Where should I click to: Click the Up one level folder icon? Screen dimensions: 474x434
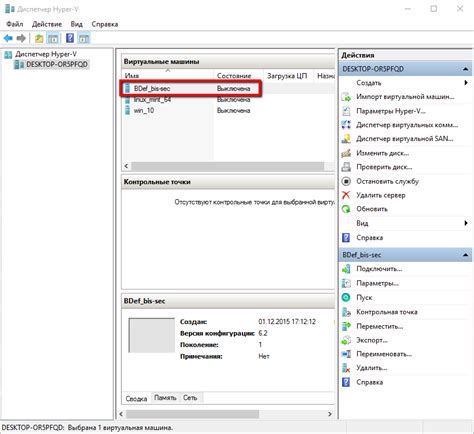[x=39, y=38]
